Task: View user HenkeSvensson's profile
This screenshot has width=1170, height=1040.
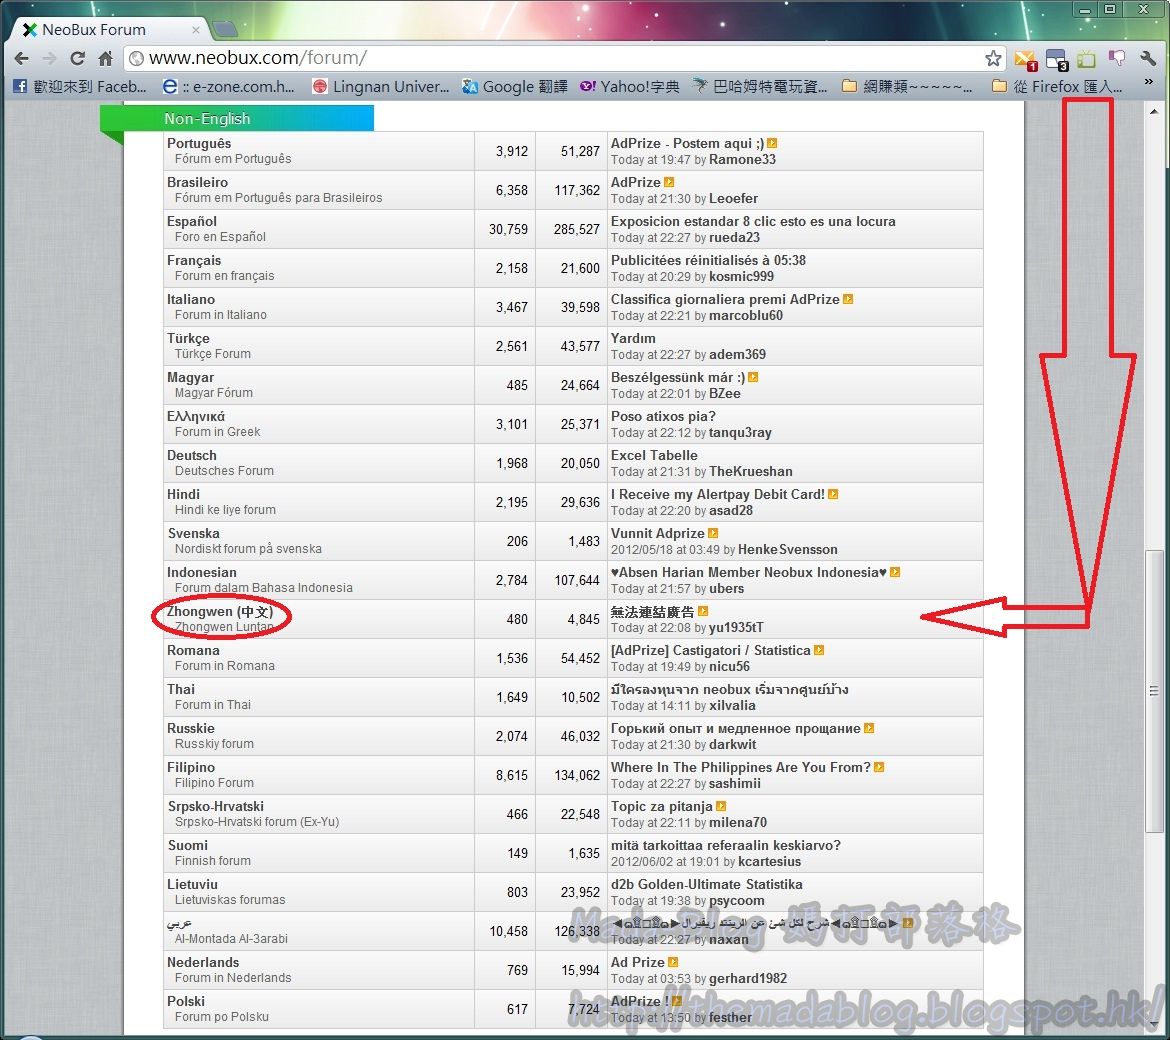Action: pos(788,550)
